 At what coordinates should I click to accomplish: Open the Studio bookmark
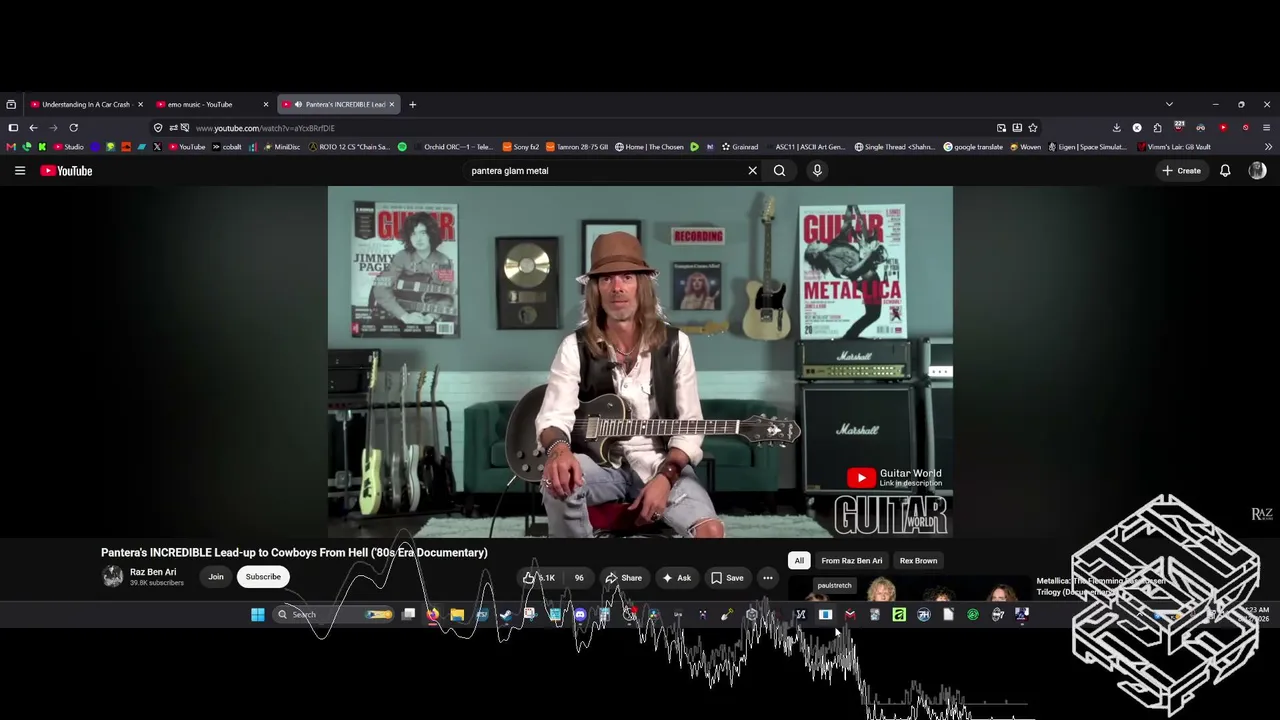[69, 147]
